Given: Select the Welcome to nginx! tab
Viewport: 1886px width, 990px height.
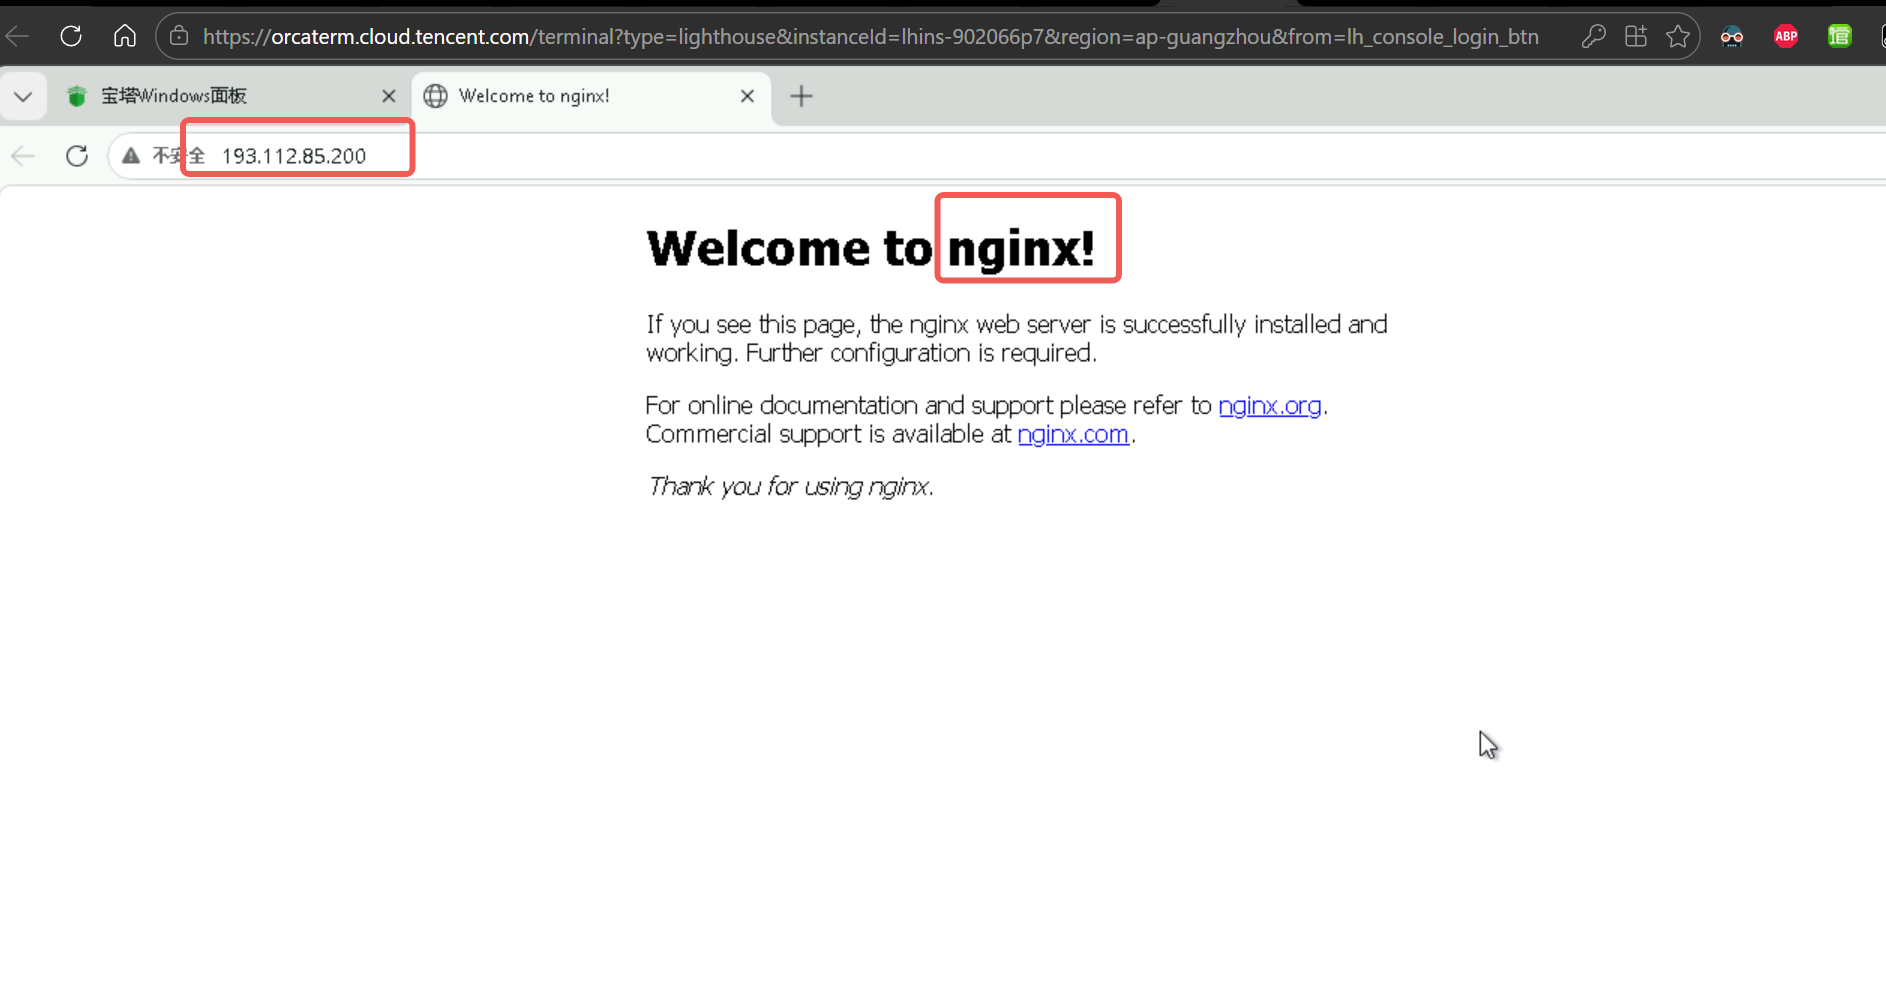Looking at the screenshot, I should click(590, 96).
